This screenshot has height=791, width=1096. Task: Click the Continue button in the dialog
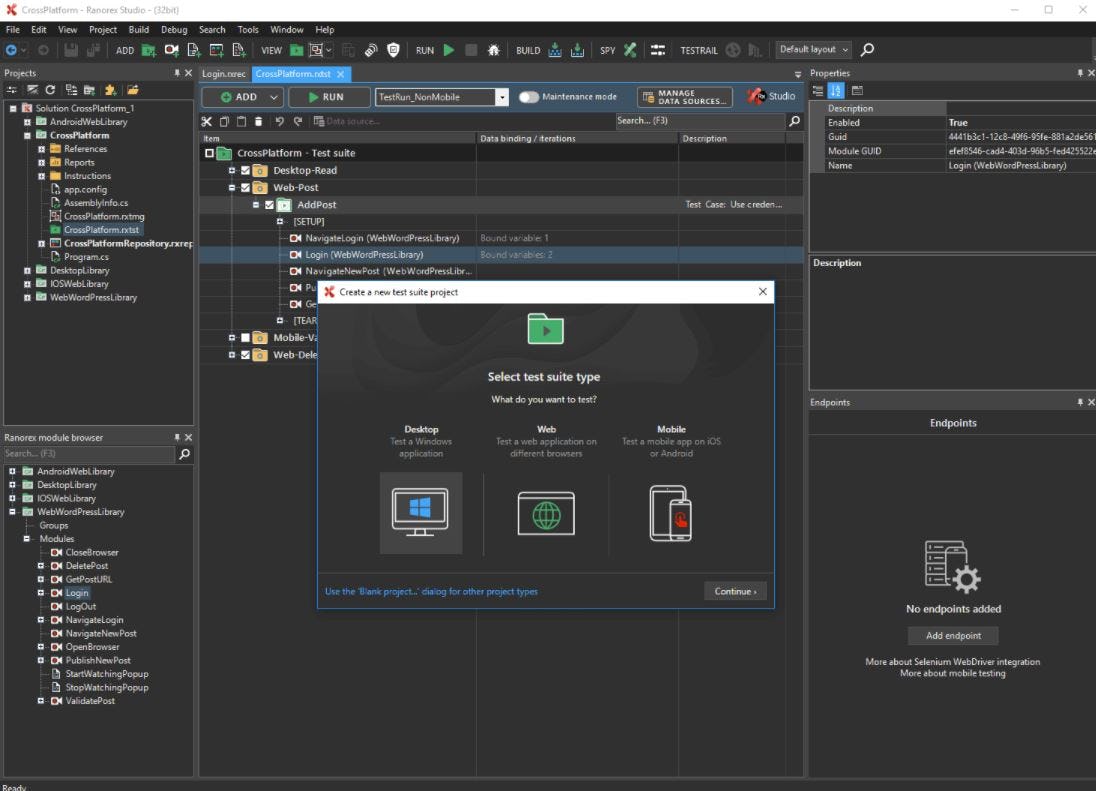tap(735, 591)
